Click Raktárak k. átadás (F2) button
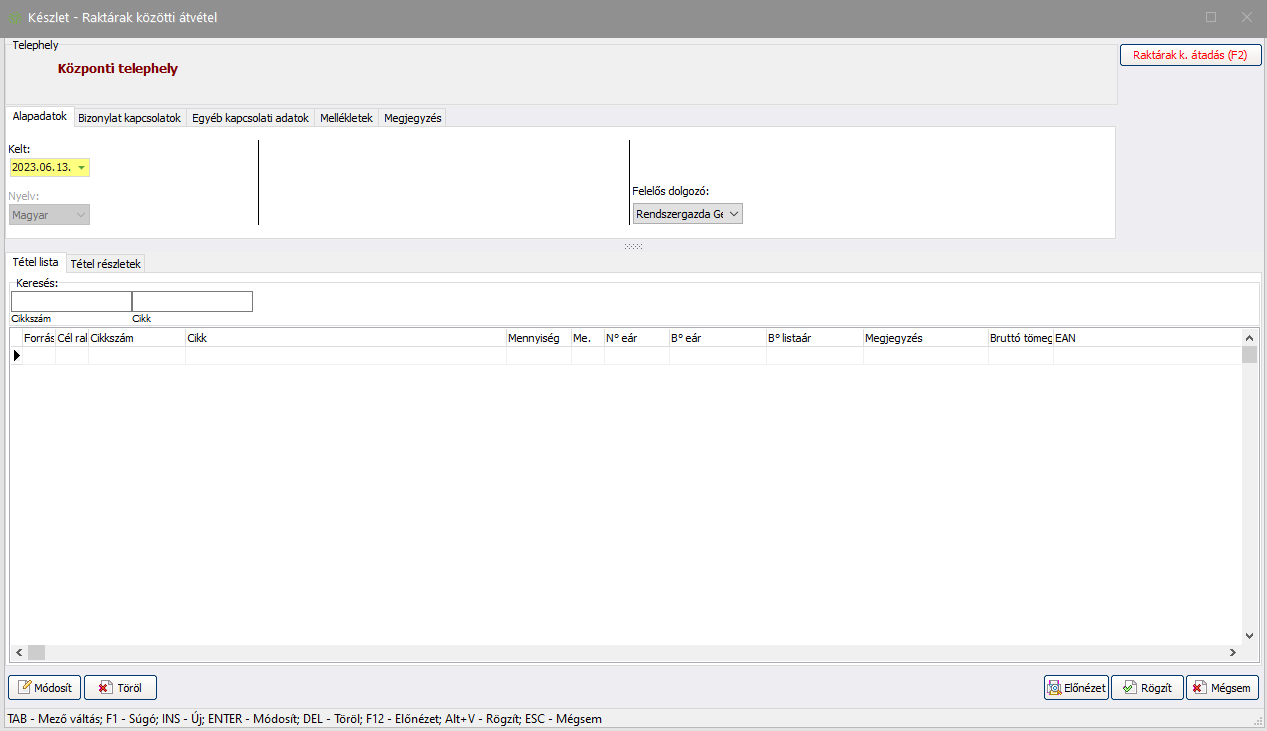 [x=1190, y=56]
